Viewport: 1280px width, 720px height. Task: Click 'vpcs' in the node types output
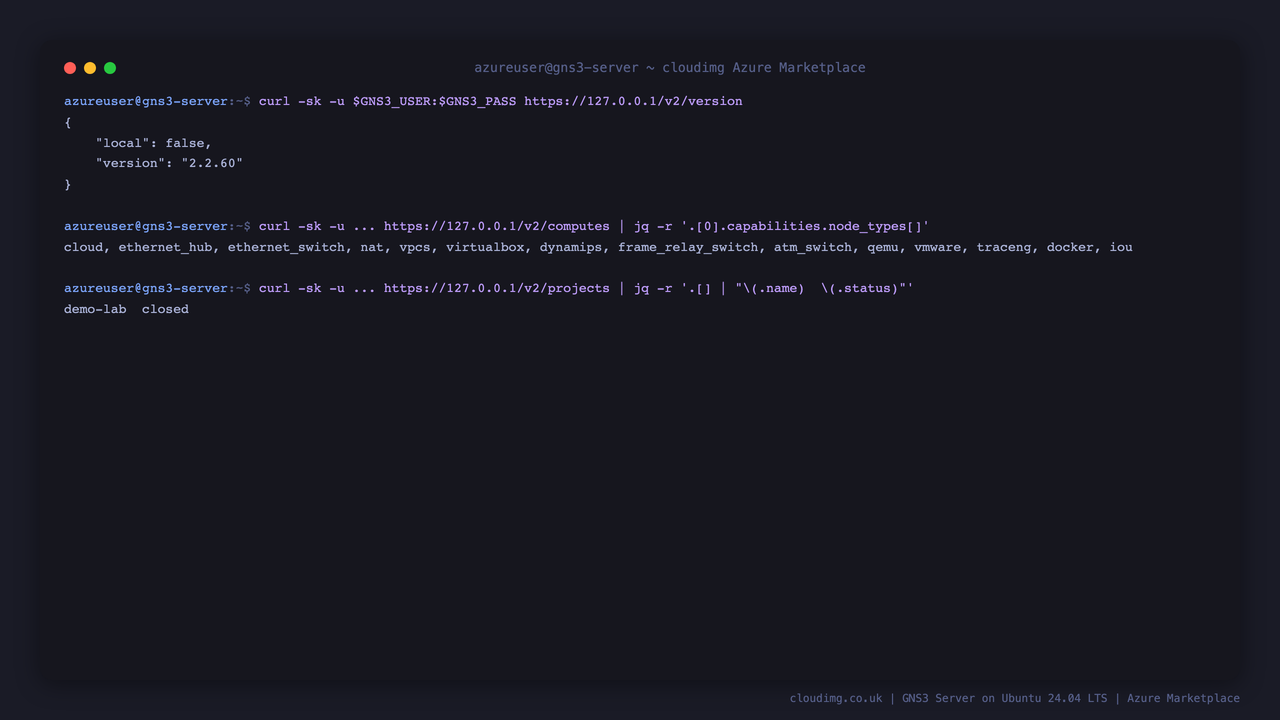point(415,247)
